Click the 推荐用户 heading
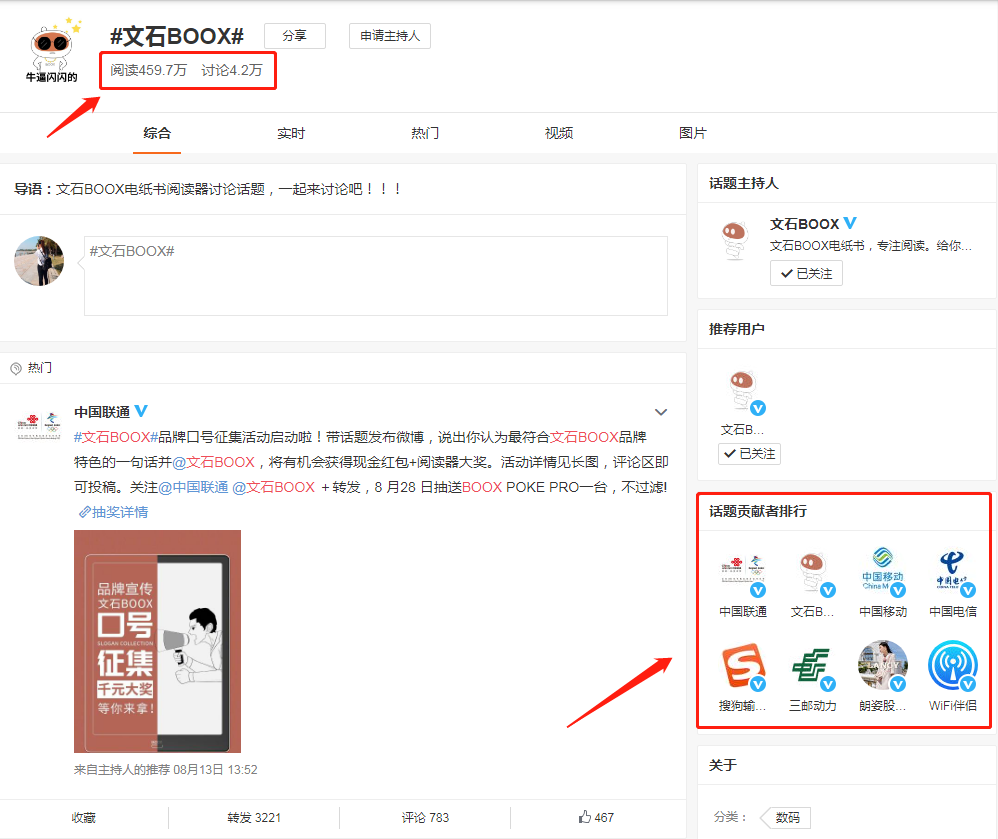Image resolution: width=998 pixels, height=839 pixels. click(736, 329)
